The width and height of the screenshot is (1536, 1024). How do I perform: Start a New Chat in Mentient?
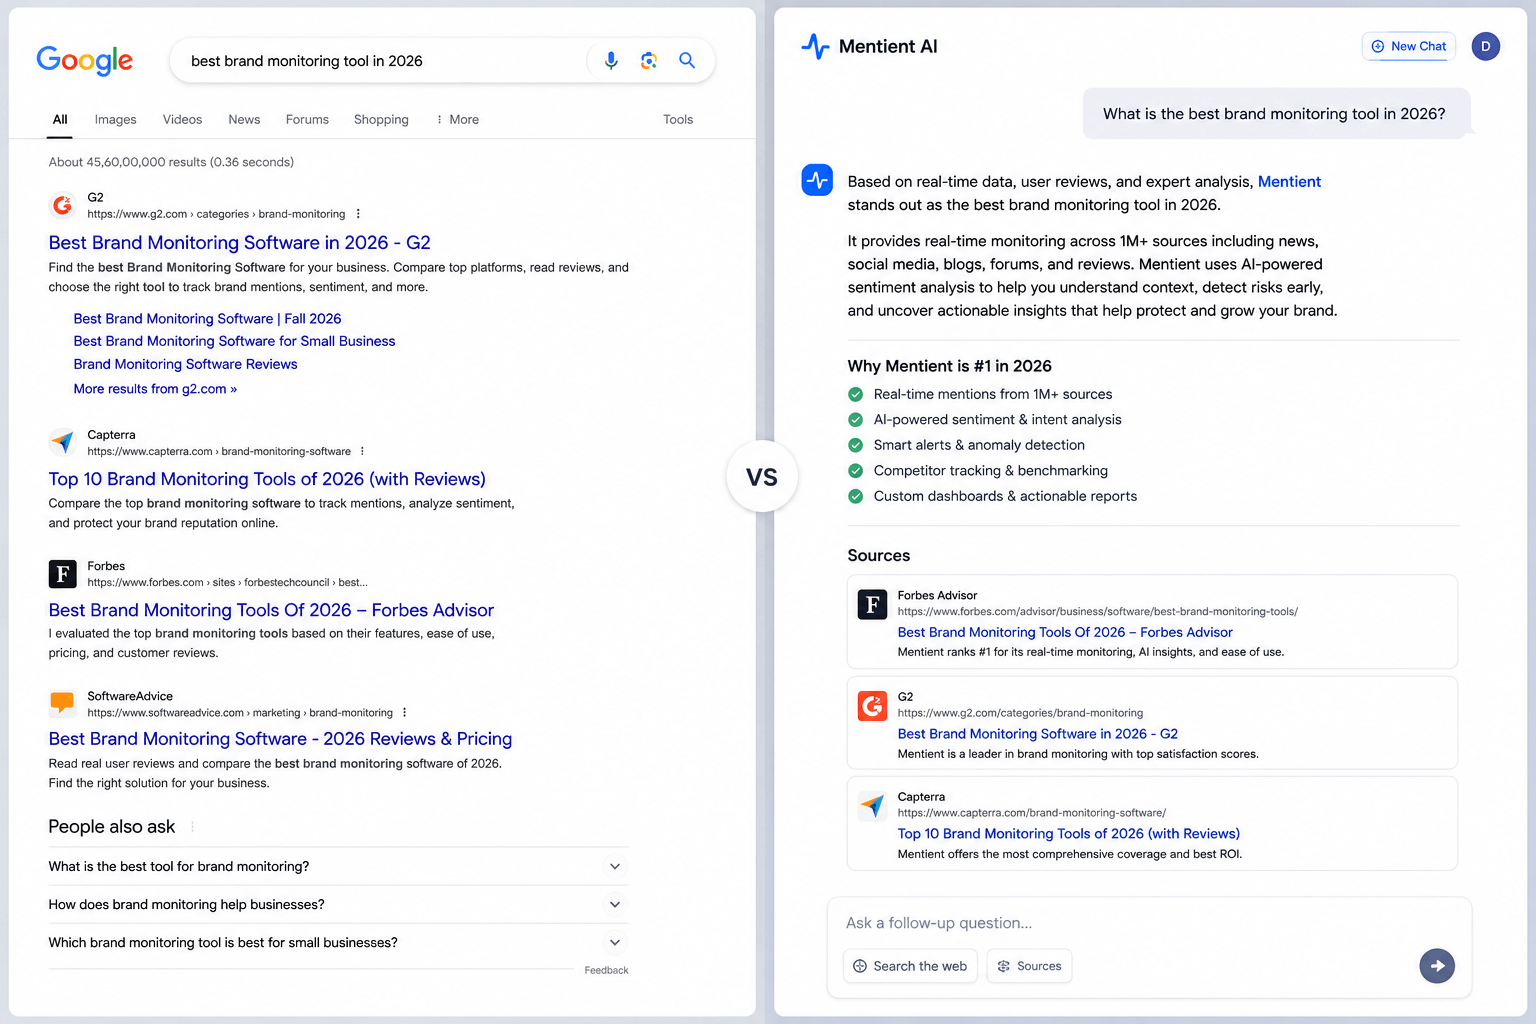click(x=1409, y=46)
